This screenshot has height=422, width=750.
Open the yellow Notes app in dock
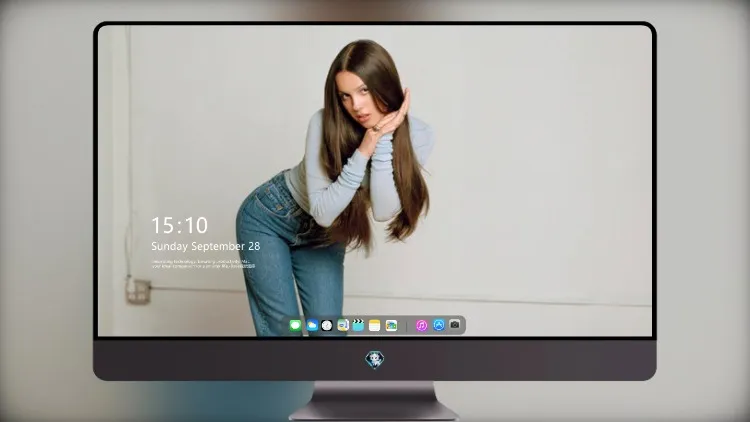pyautogui.click(x=375, y=325)
